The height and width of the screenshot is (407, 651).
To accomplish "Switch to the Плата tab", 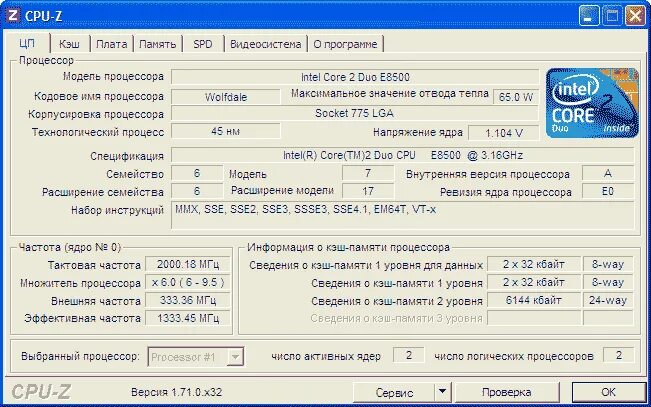I will (x=112, y=44).
